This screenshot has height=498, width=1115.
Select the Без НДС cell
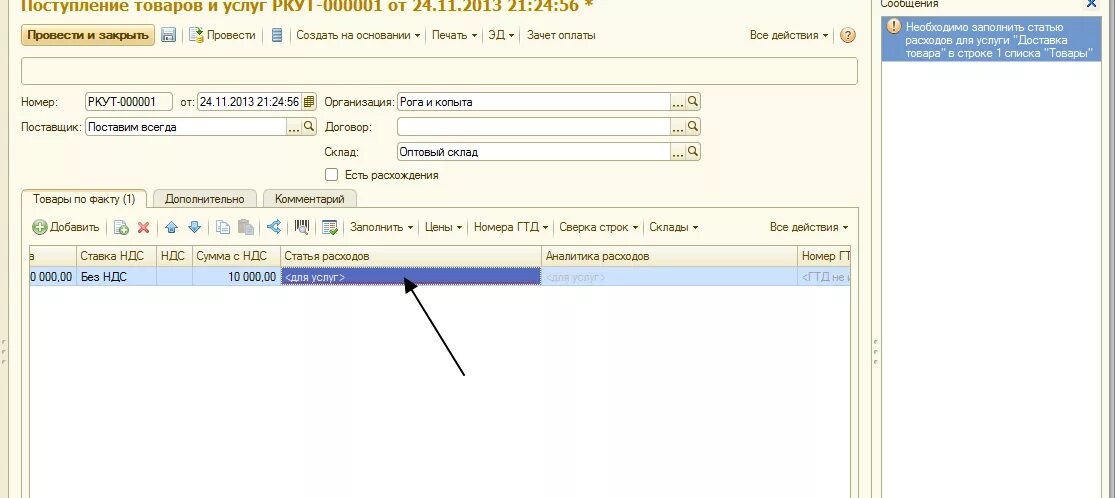tap(117, 277)
